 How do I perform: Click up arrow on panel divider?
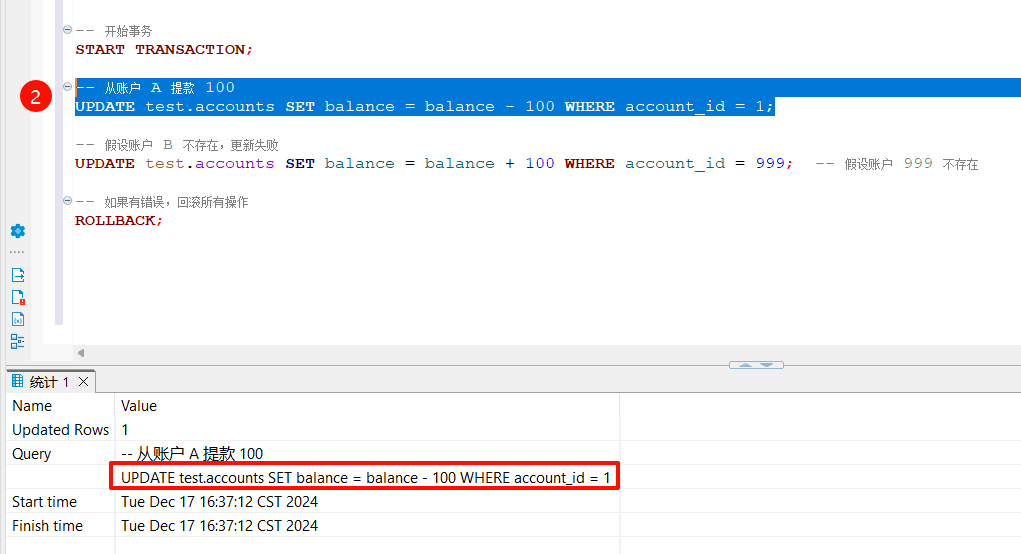tap(744, 365)
